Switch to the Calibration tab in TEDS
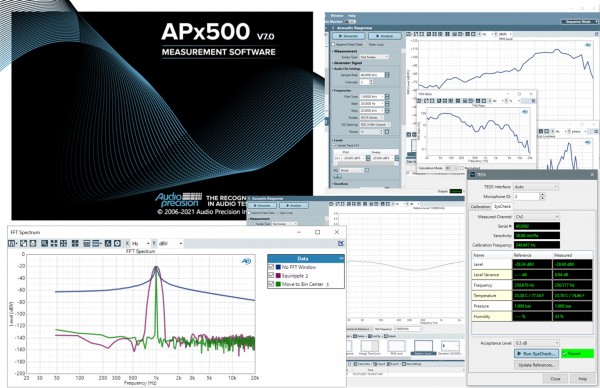600x388 pixels. coord(480,206)
